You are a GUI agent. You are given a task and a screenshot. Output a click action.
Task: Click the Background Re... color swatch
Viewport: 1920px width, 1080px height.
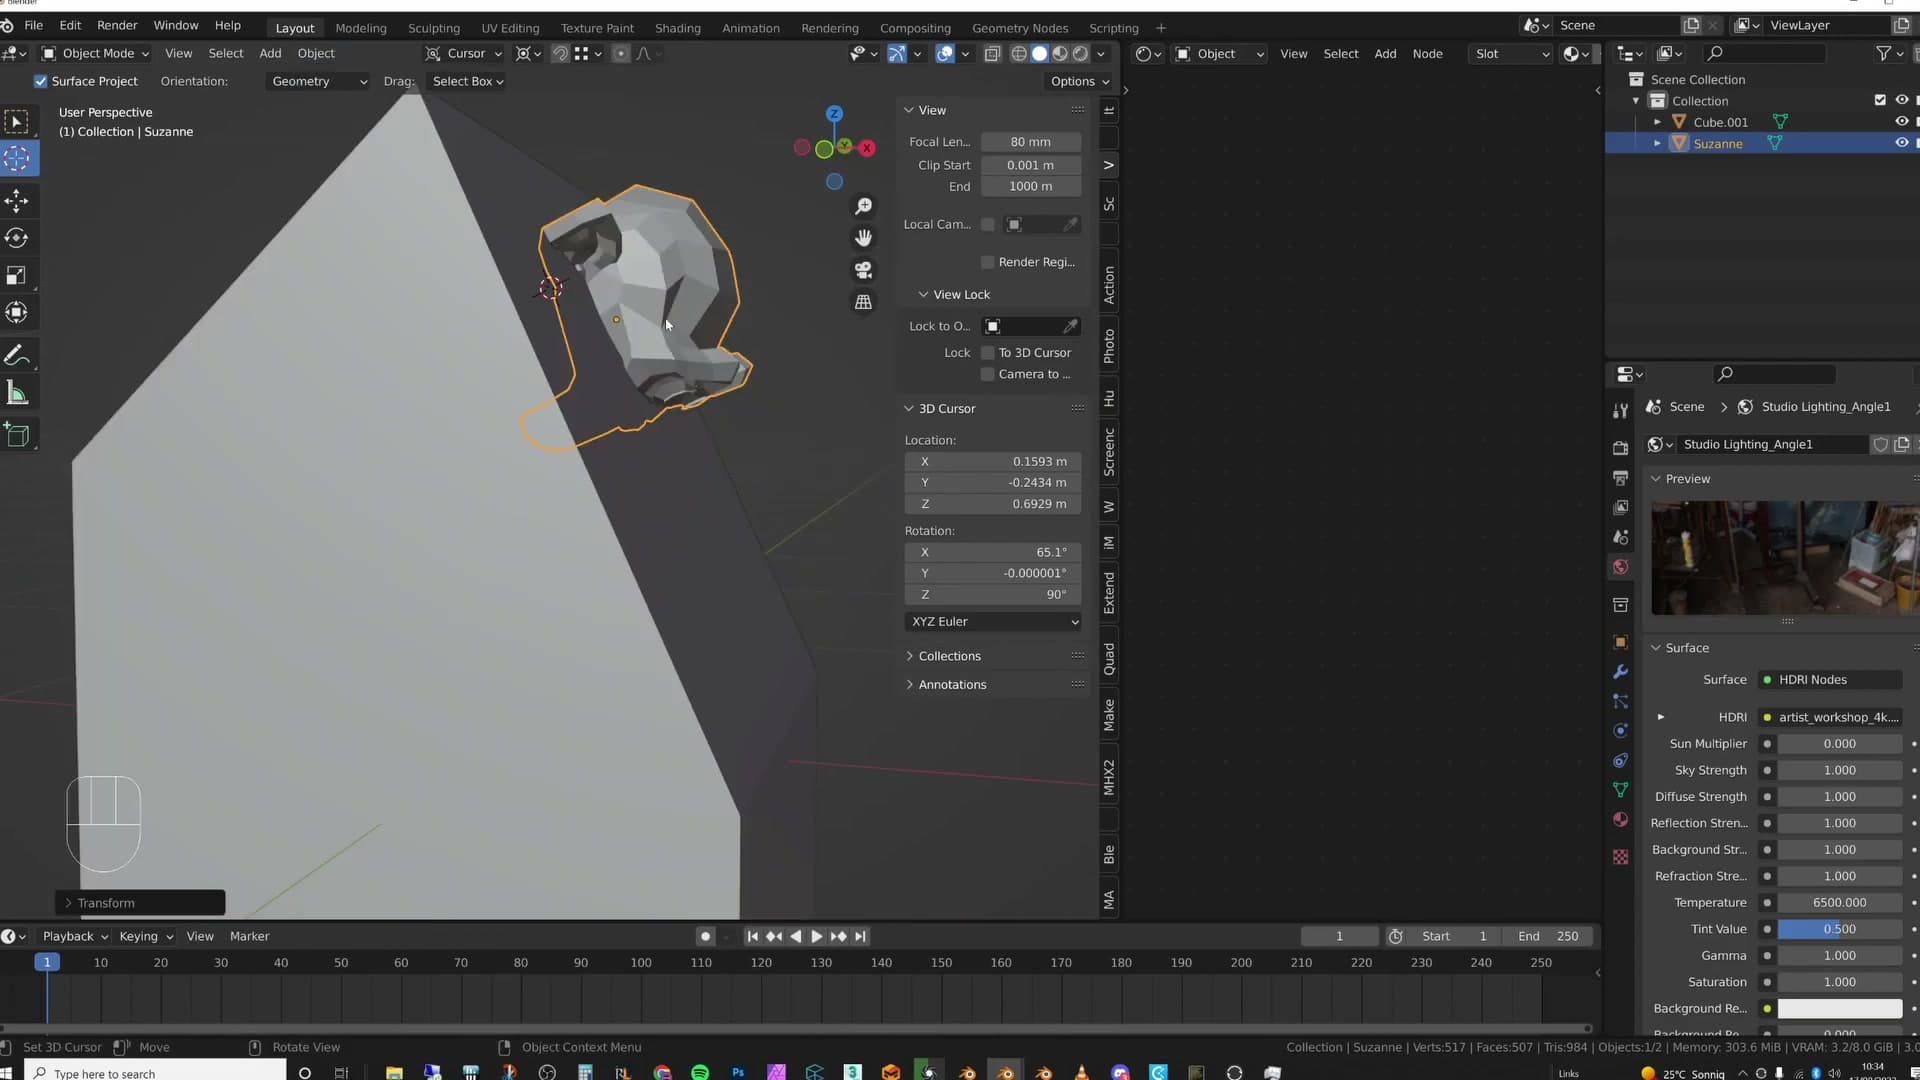[1840, 1009]
